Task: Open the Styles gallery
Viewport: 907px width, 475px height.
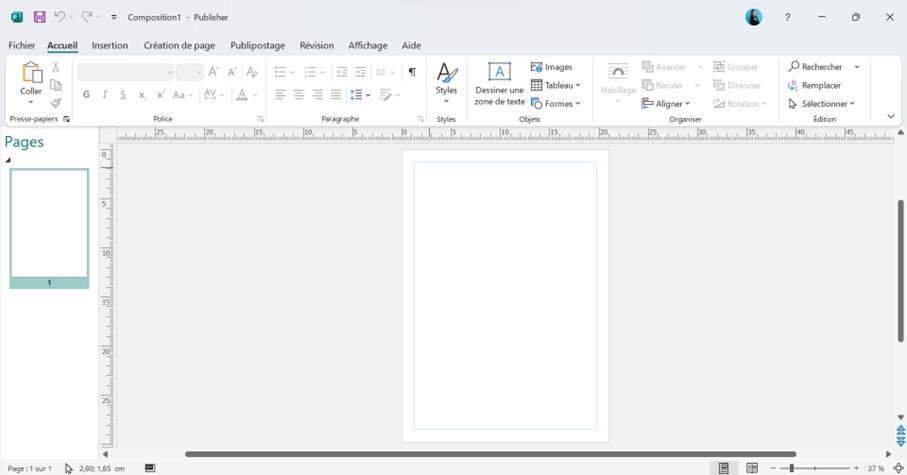Action: 446,82
